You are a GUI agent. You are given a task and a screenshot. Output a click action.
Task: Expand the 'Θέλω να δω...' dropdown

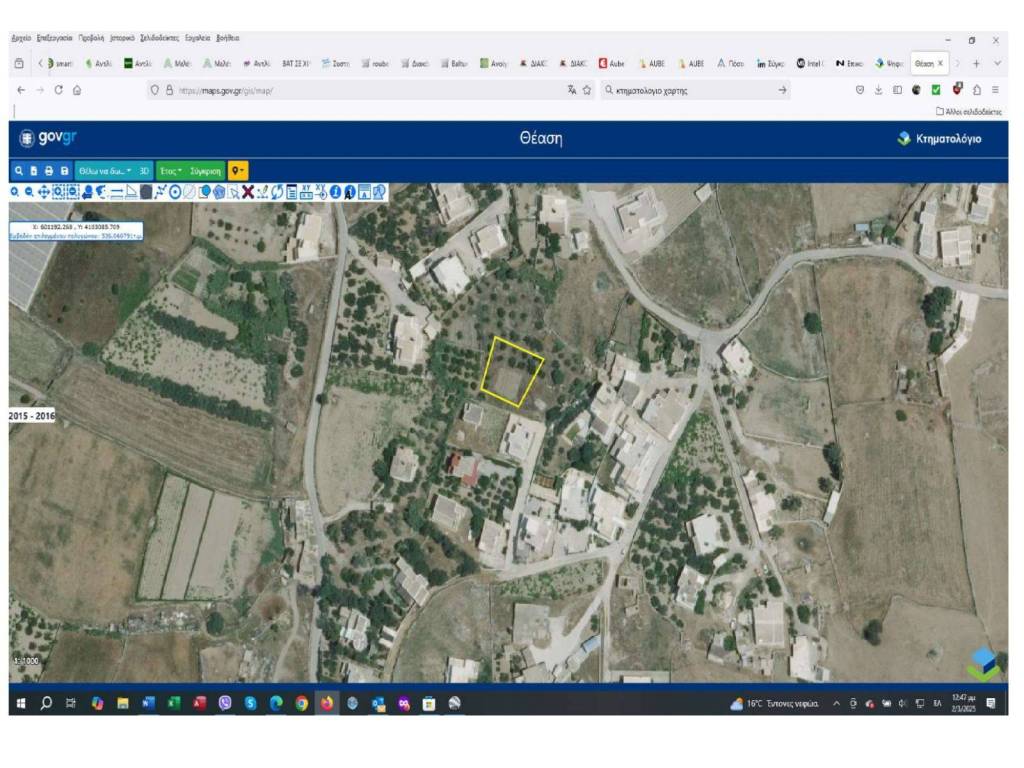(104, 171)
